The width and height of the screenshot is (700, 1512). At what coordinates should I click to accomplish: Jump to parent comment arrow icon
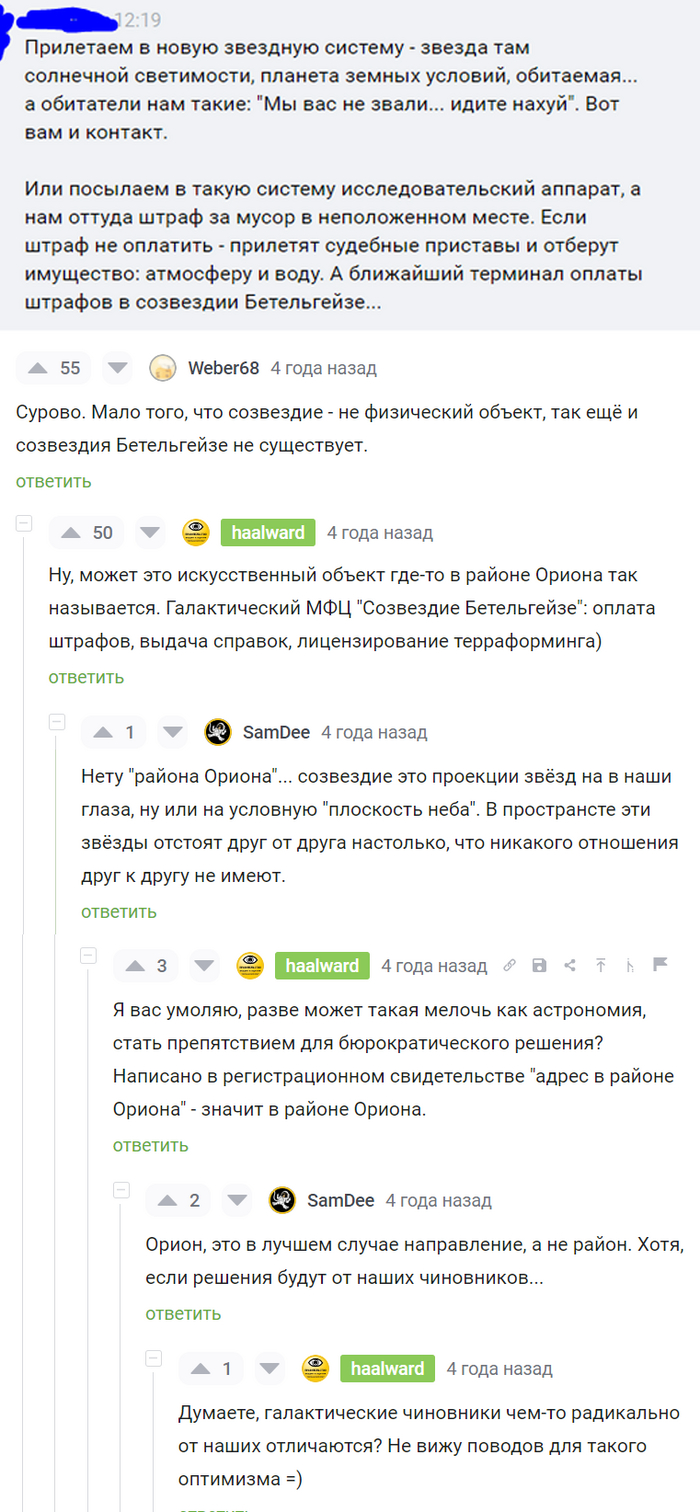click(600, 965)
